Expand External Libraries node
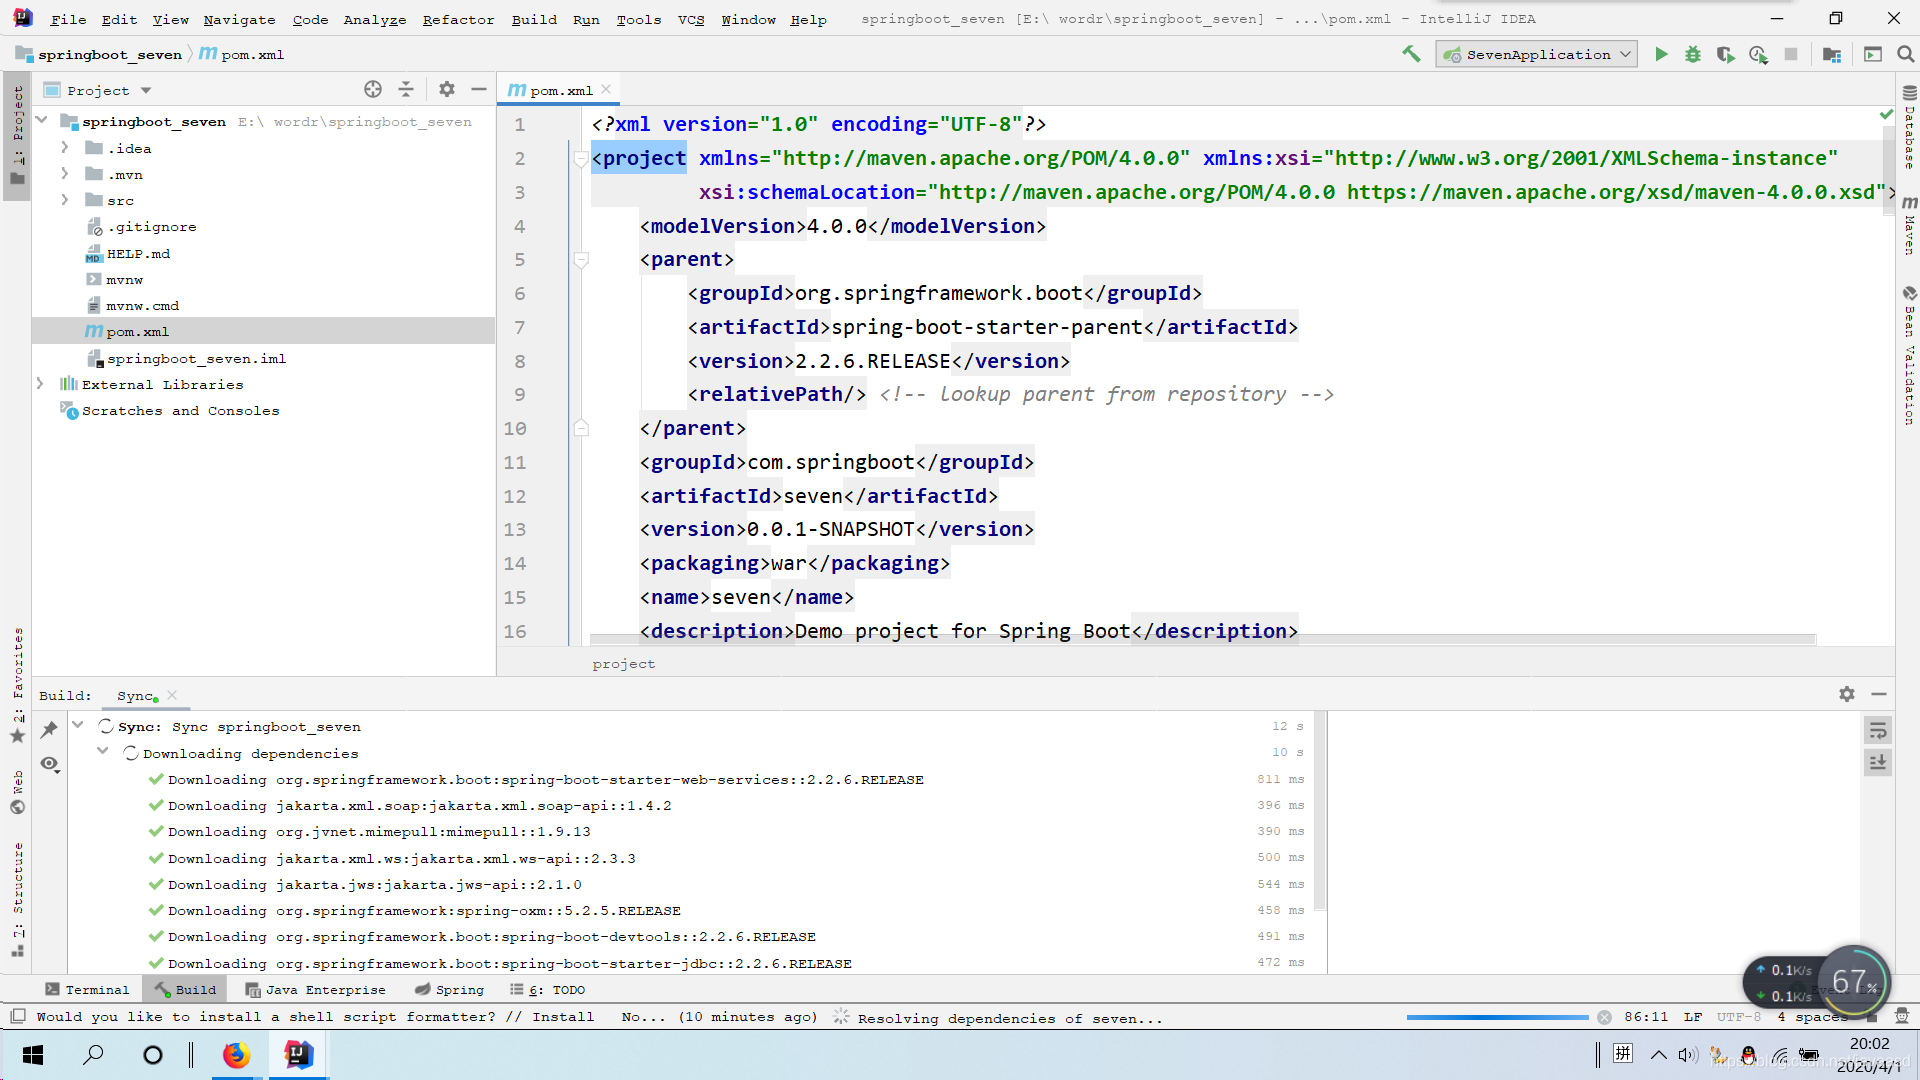The image size is (1920, 1080). tap(40, 384)
